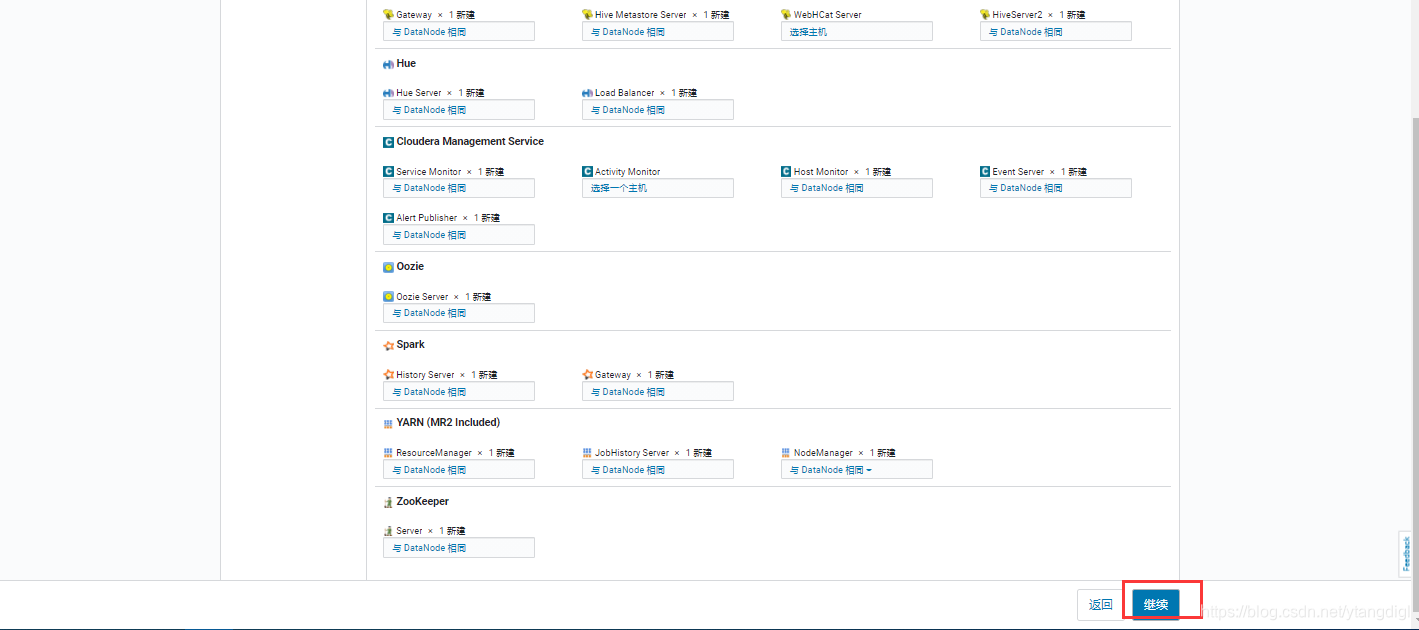Open host selector for Spark Gateway
The image size is (1419, 630).
[x=658, y=392]
